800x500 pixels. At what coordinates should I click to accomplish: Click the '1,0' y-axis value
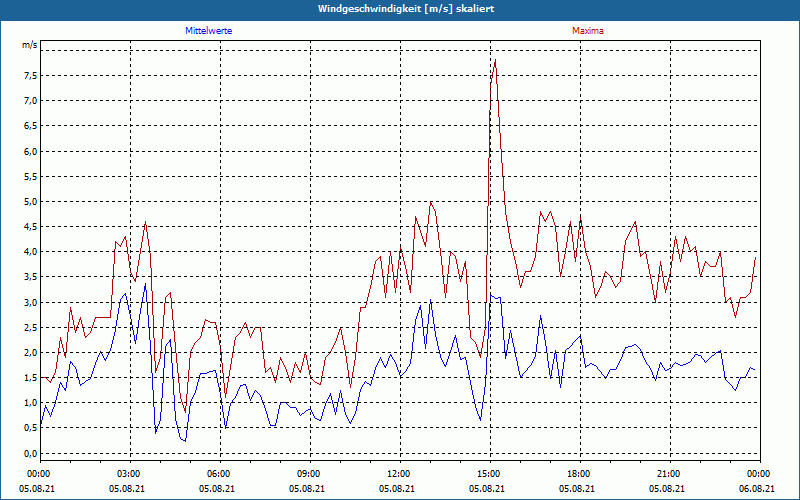pyautogui.click(x=31, y=403)
